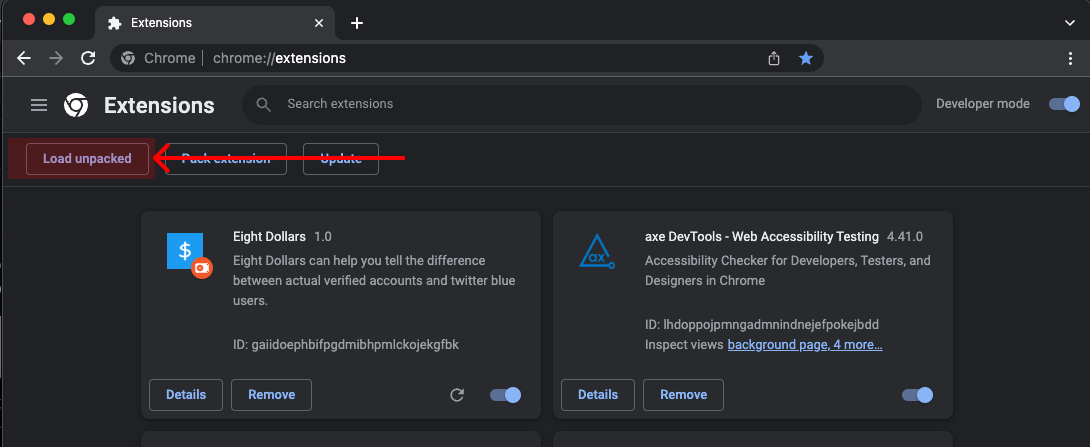Open Details for Eight Dollars
This screenshot has width=1090, height=447.
pos(186,395)
